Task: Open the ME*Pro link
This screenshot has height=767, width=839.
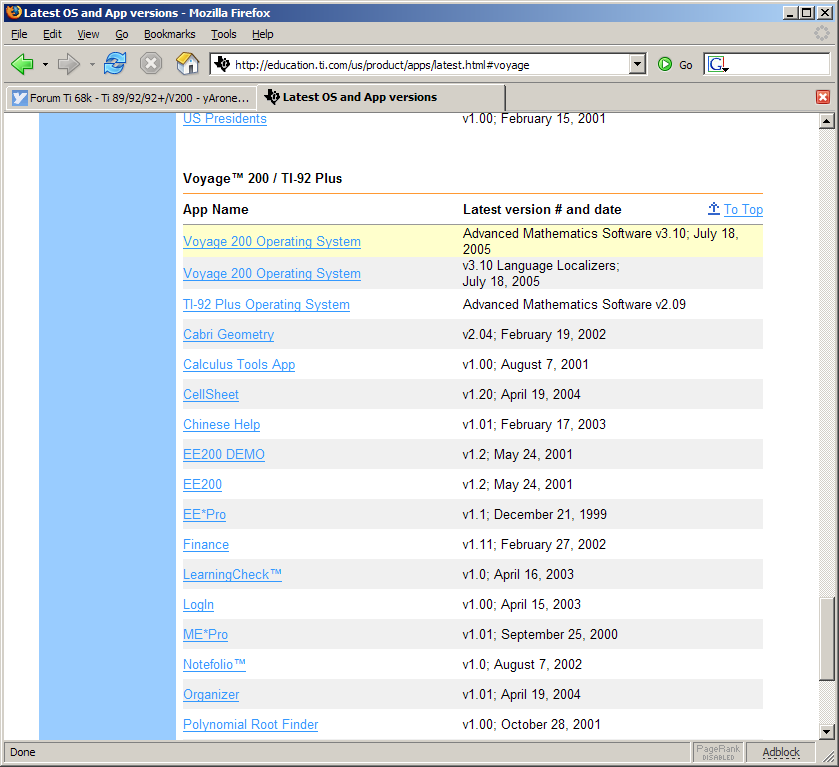Action: 205,634
